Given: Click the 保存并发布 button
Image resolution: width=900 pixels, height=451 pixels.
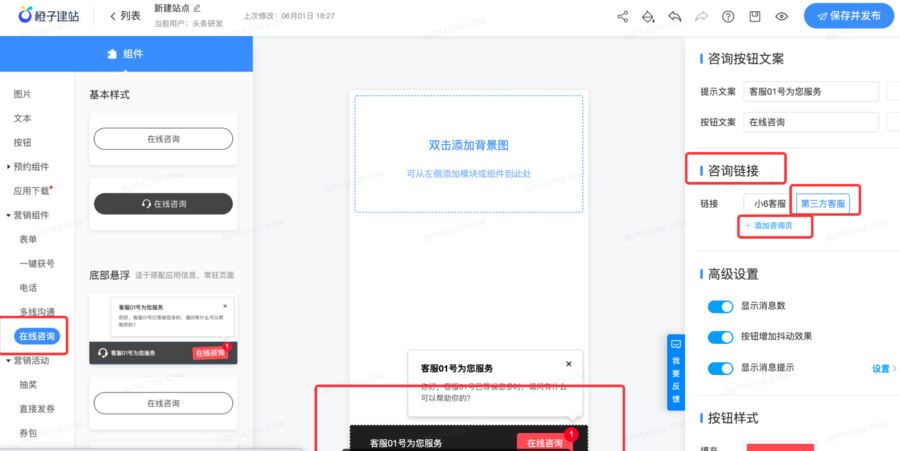Looking at the screenshot, I should (849, 17).
